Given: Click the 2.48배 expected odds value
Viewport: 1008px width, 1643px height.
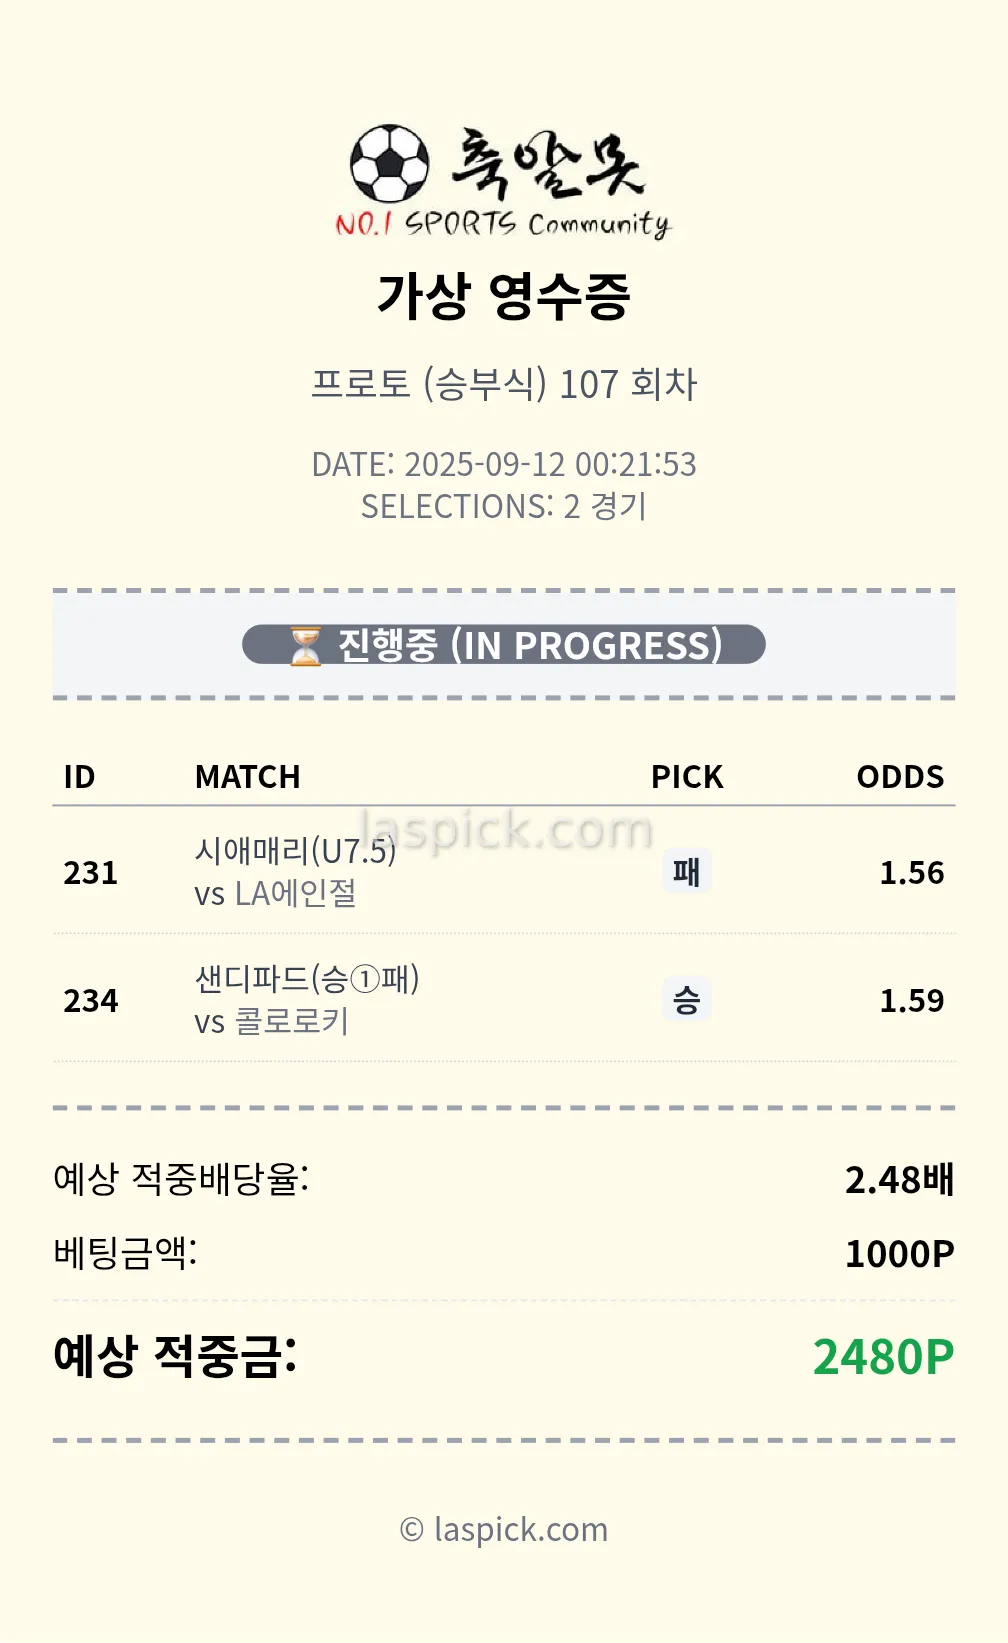Looking at the screenshot, I should click(x=899, y=1180).
